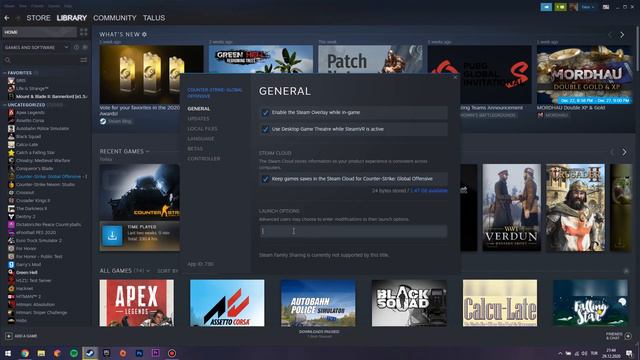Open the library advanced filter icon
640x360 pixels.
click(84, 60)
